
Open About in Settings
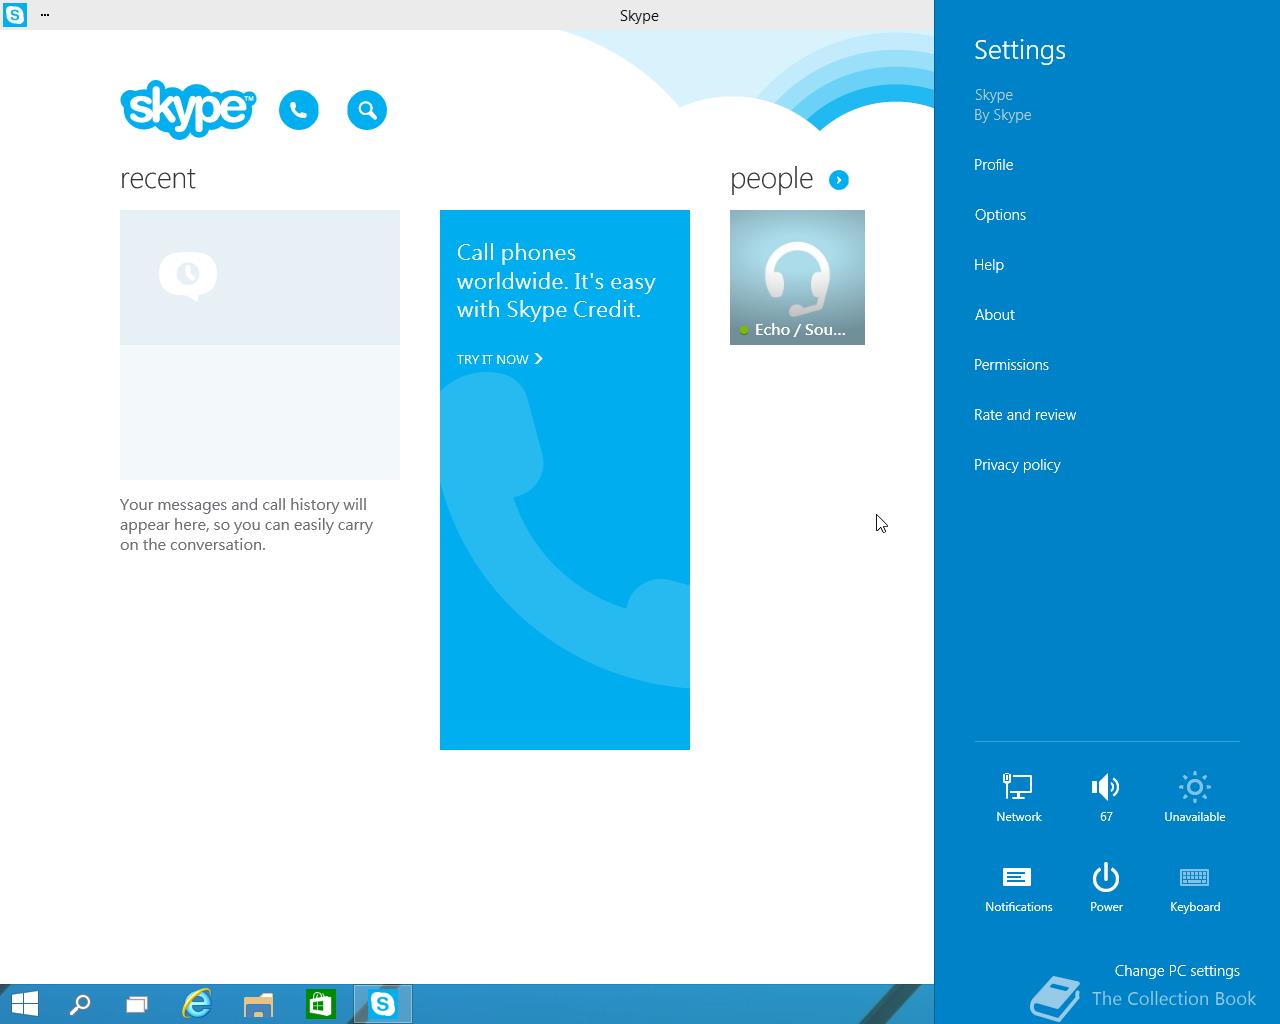995,315
